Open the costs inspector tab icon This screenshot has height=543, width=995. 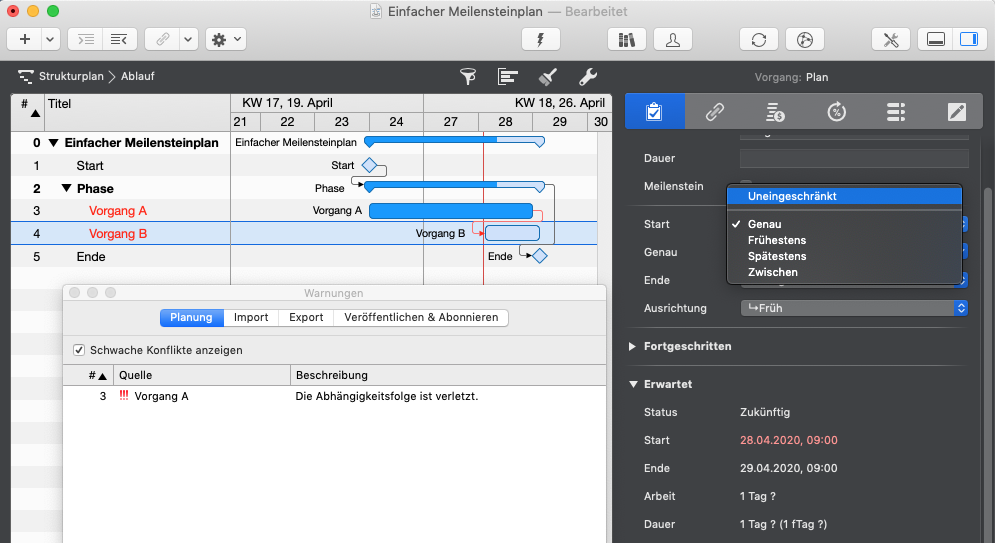(x=775, y=112)
